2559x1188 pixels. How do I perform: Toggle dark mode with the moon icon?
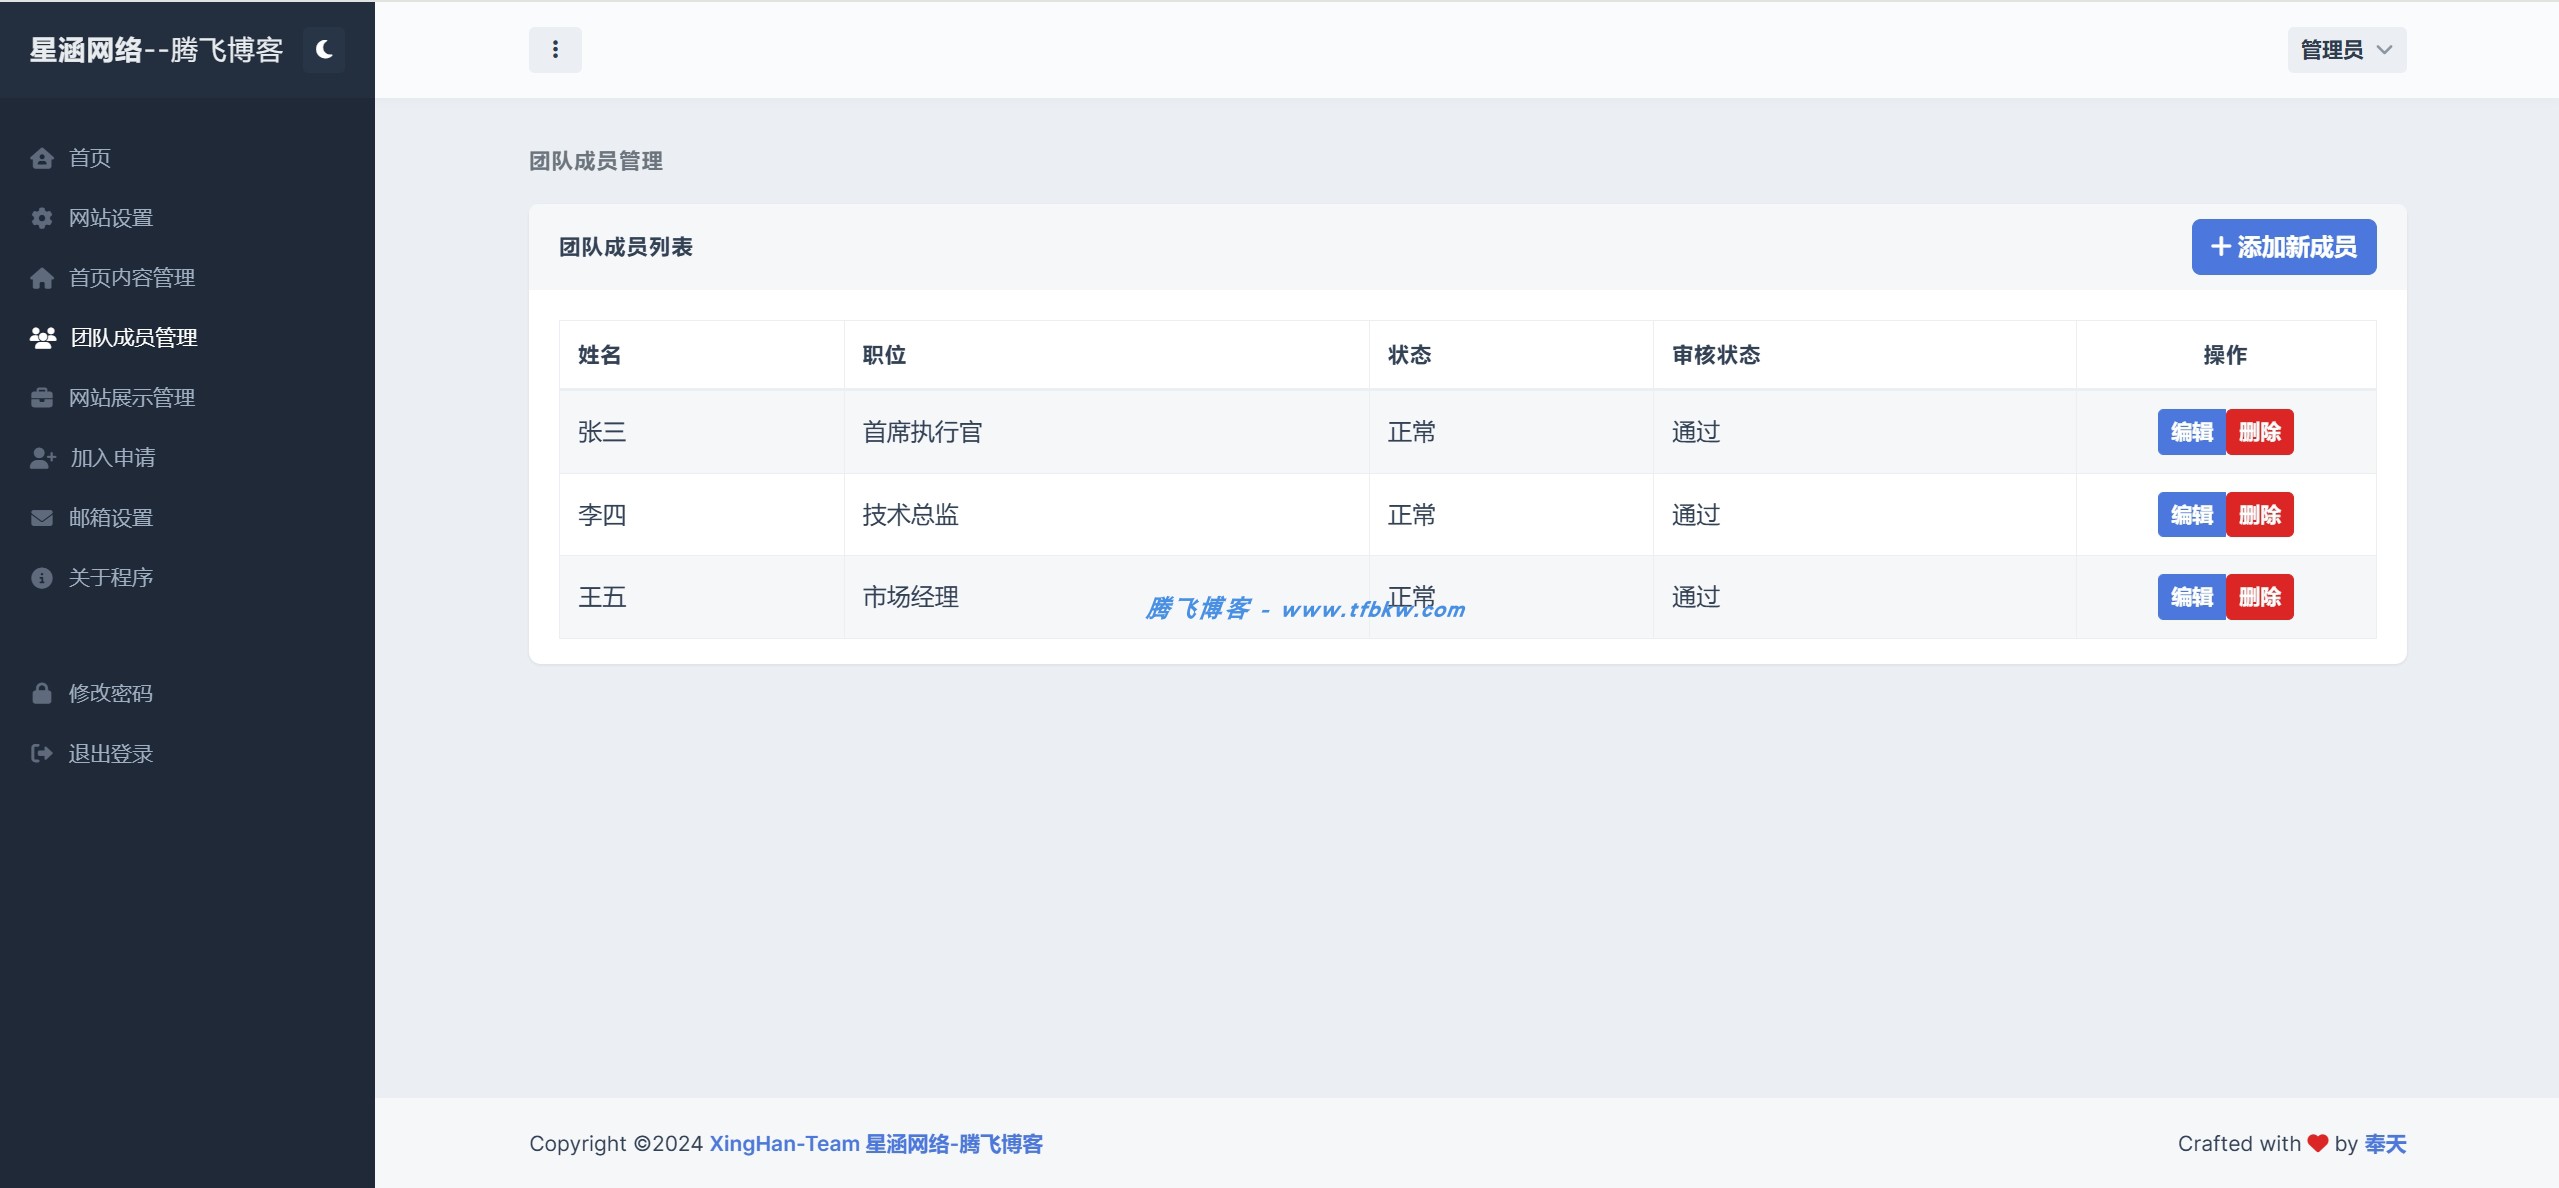coord(323,48)
